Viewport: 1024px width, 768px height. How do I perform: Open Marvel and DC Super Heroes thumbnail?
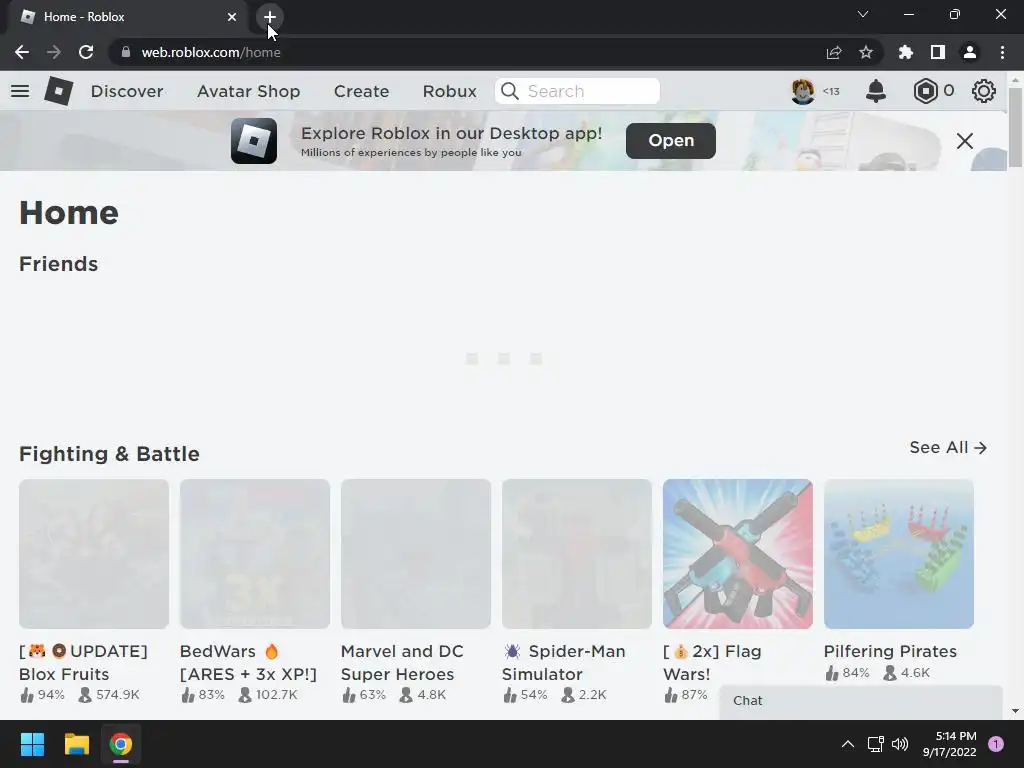[415, 554]
